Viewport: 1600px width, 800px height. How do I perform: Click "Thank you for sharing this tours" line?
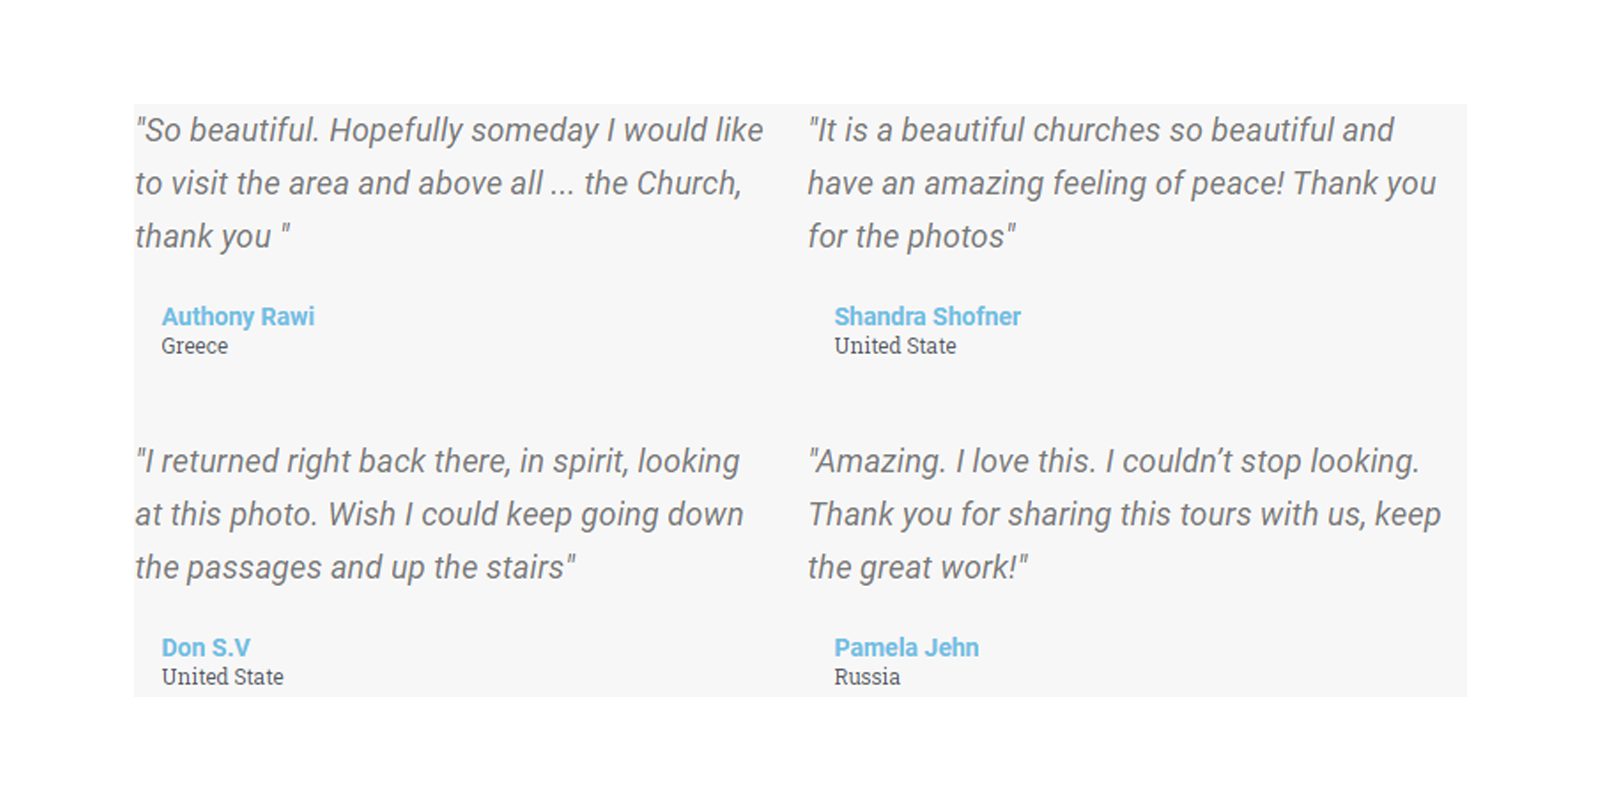click(x=1124, y=515)
